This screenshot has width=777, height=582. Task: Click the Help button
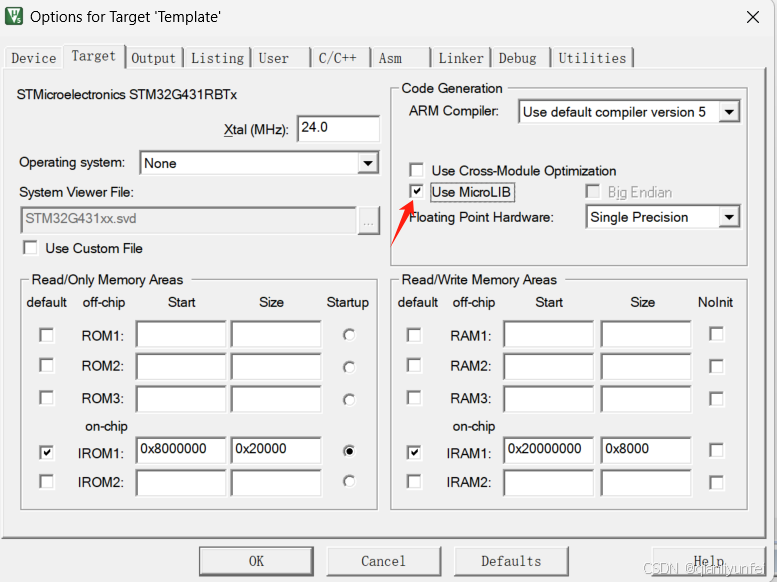709,561
